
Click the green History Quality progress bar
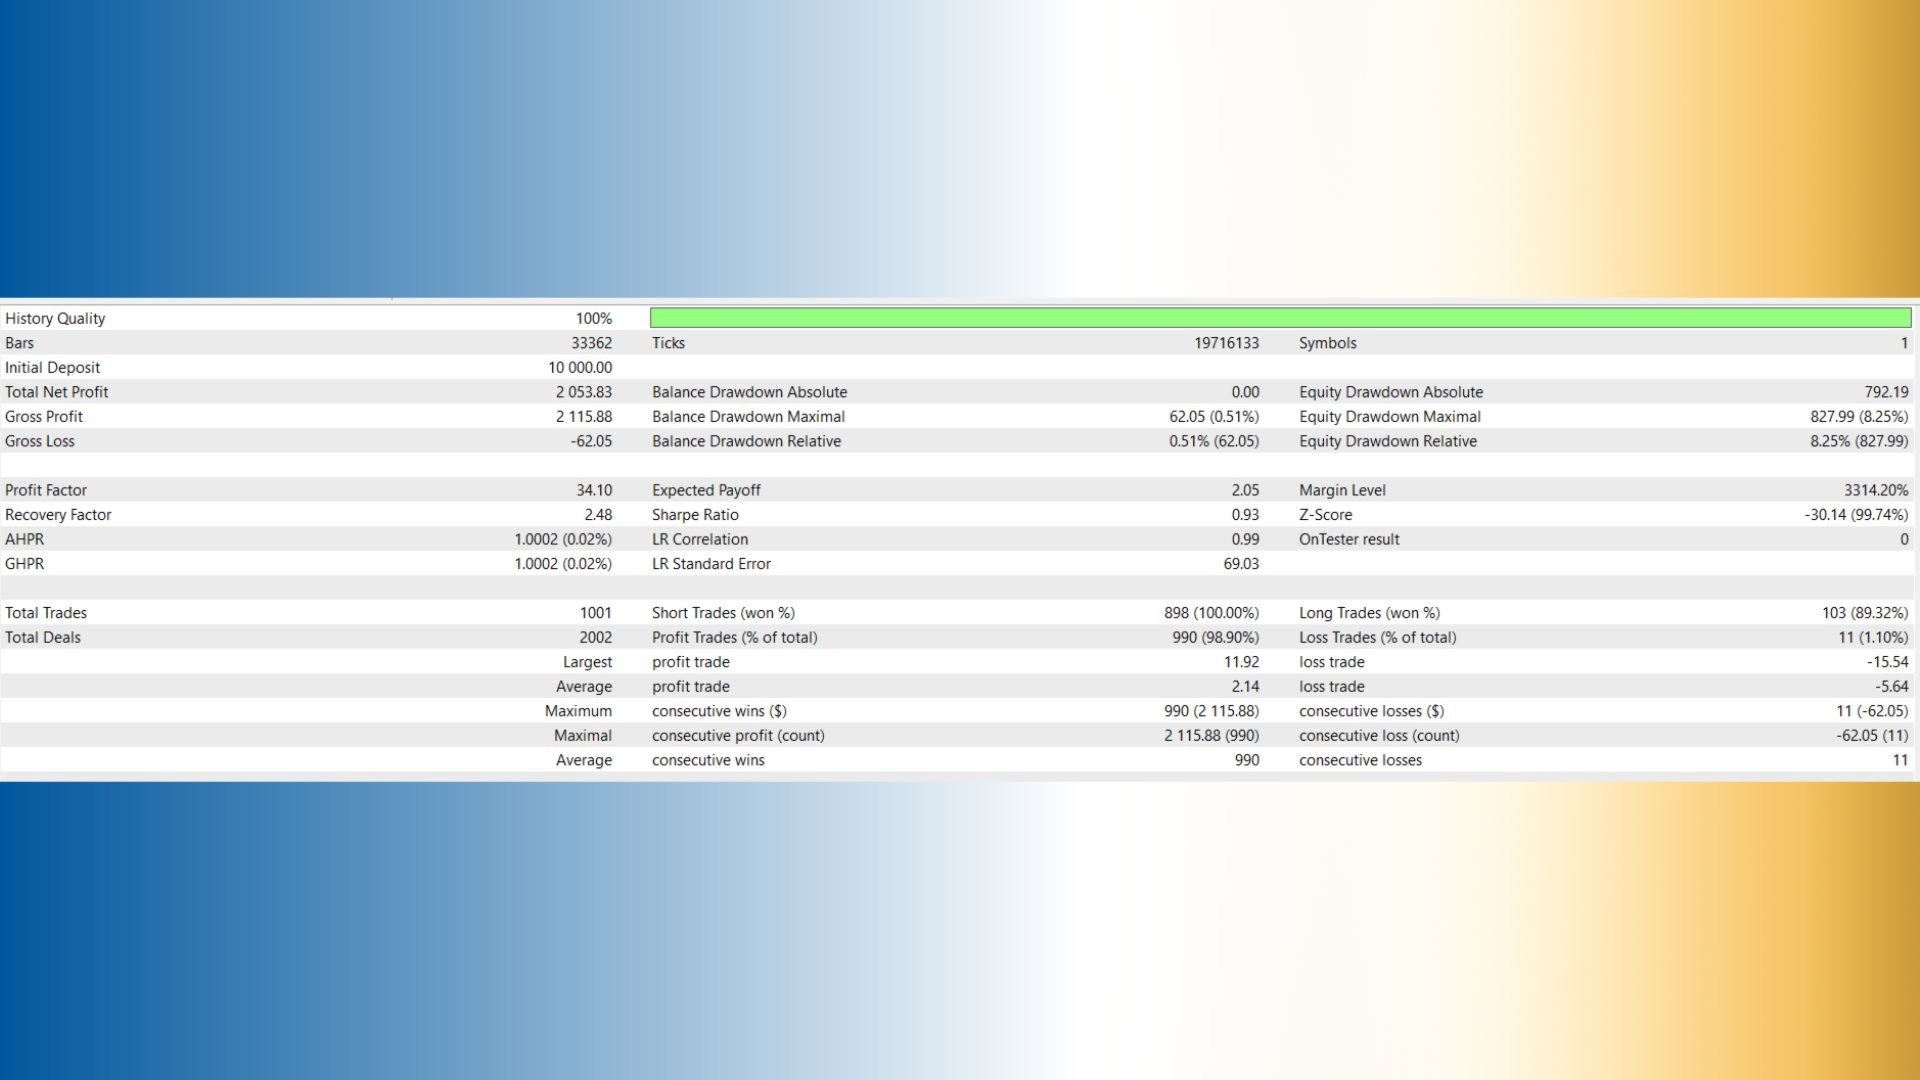(x=1280, y=318)
